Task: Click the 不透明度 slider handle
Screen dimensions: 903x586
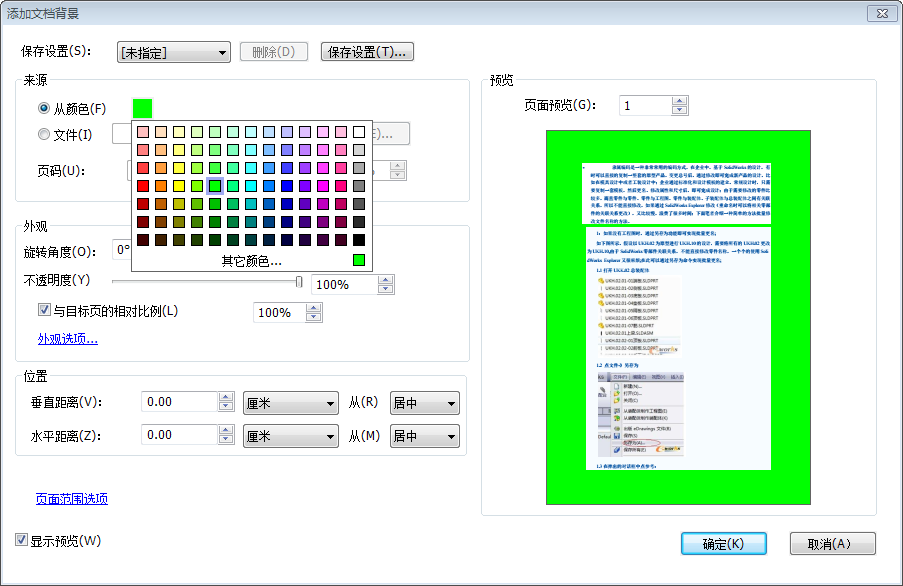Action: (x=299, y=283)
